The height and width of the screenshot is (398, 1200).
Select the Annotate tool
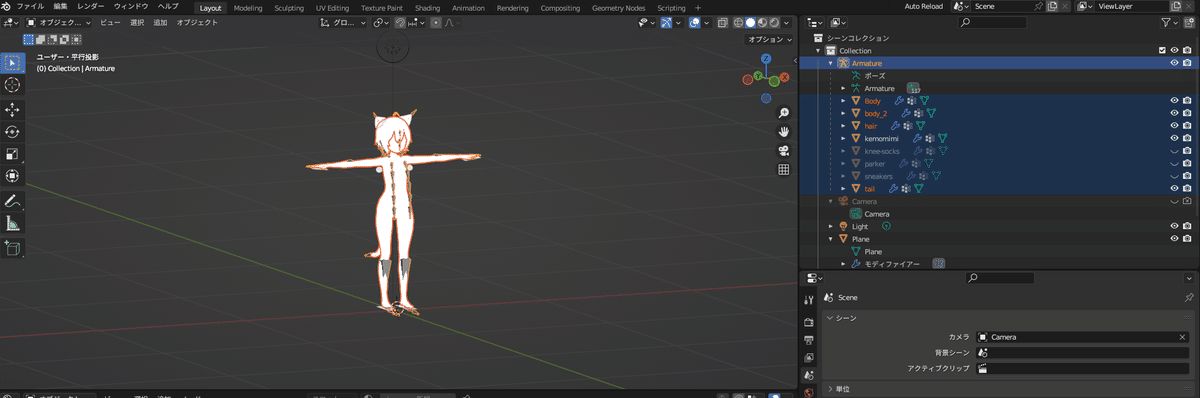point(13,201)
